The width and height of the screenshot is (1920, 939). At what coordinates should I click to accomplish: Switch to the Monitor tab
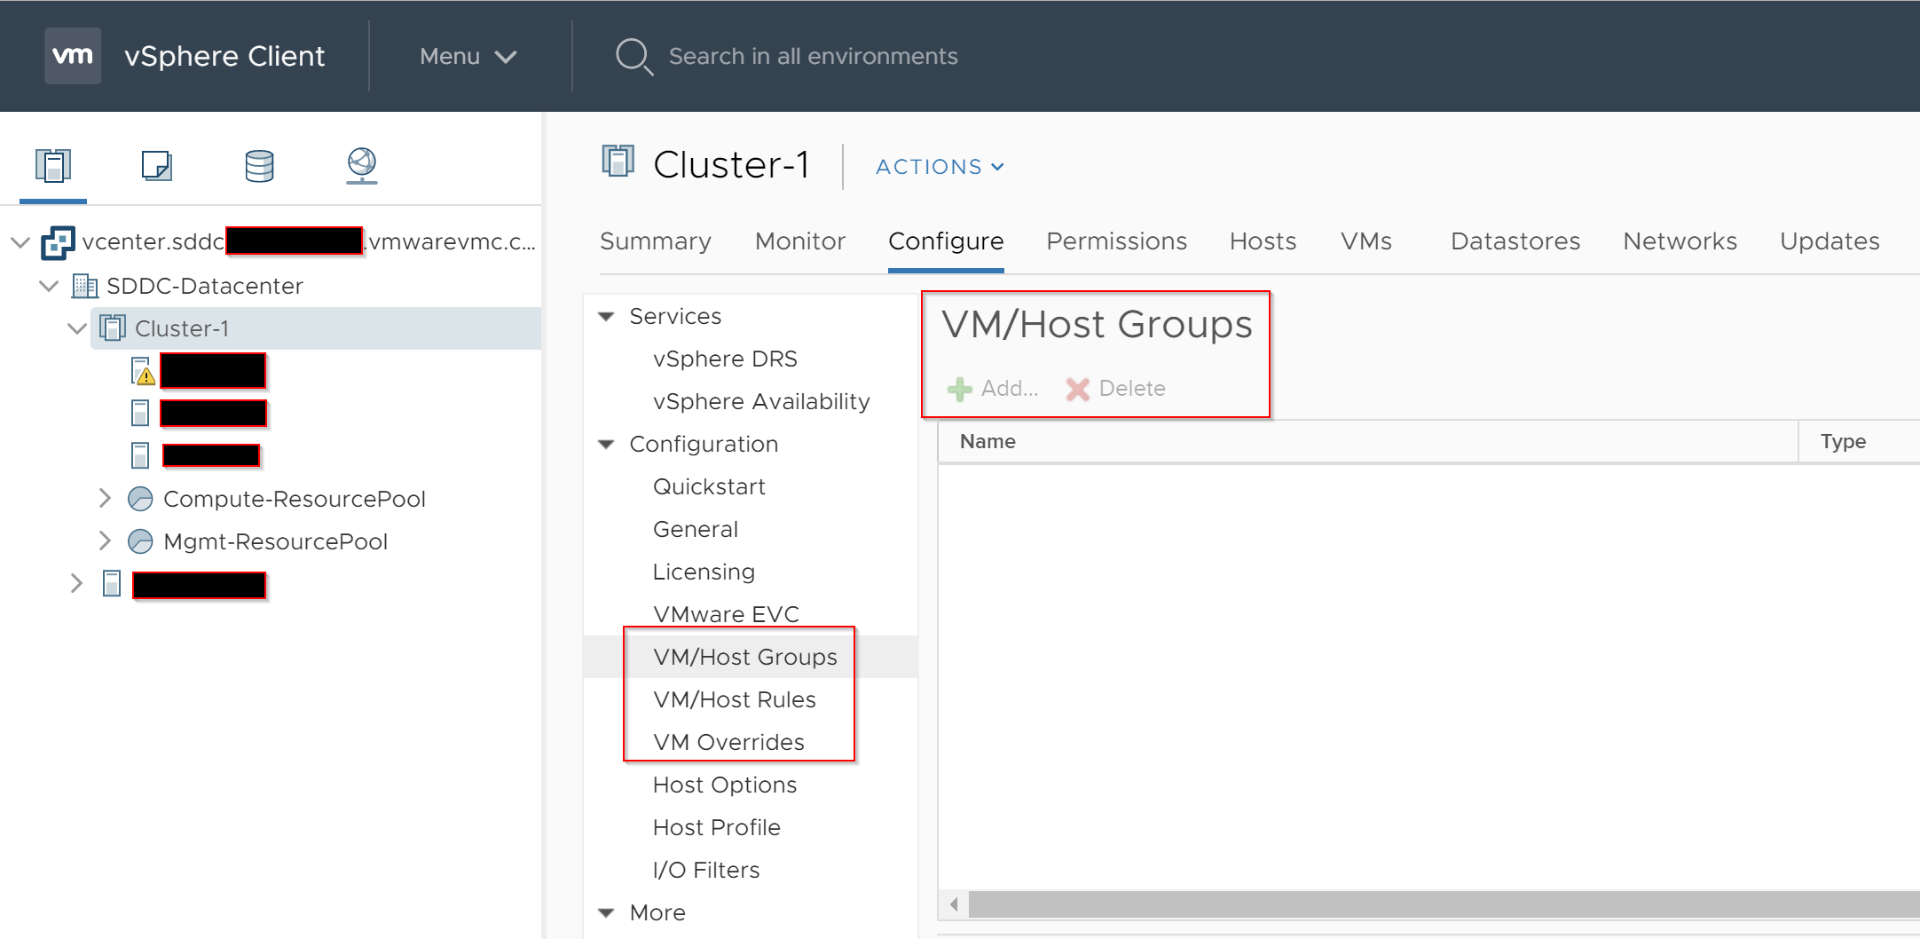tap(800, 241)
